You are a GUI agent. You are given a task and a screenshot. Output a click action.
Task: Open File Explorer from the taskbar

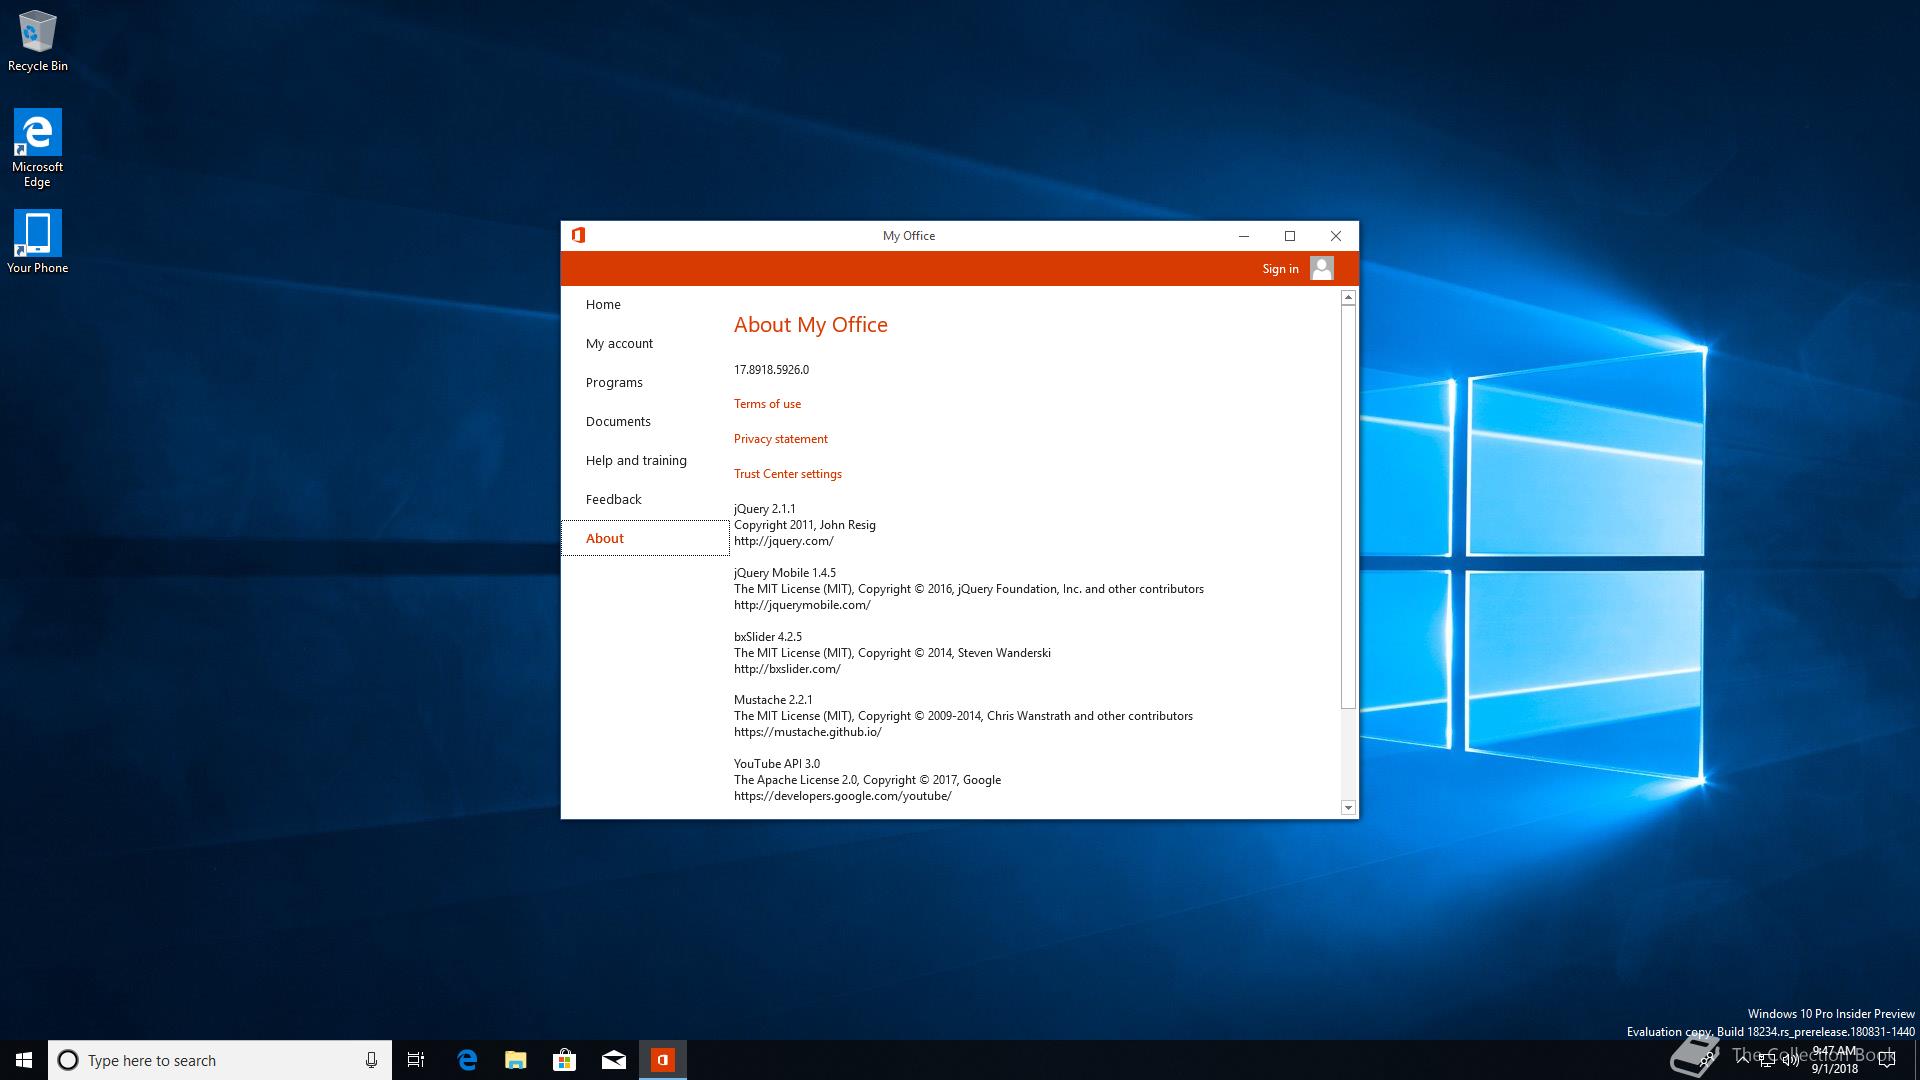coord(515,1060)
